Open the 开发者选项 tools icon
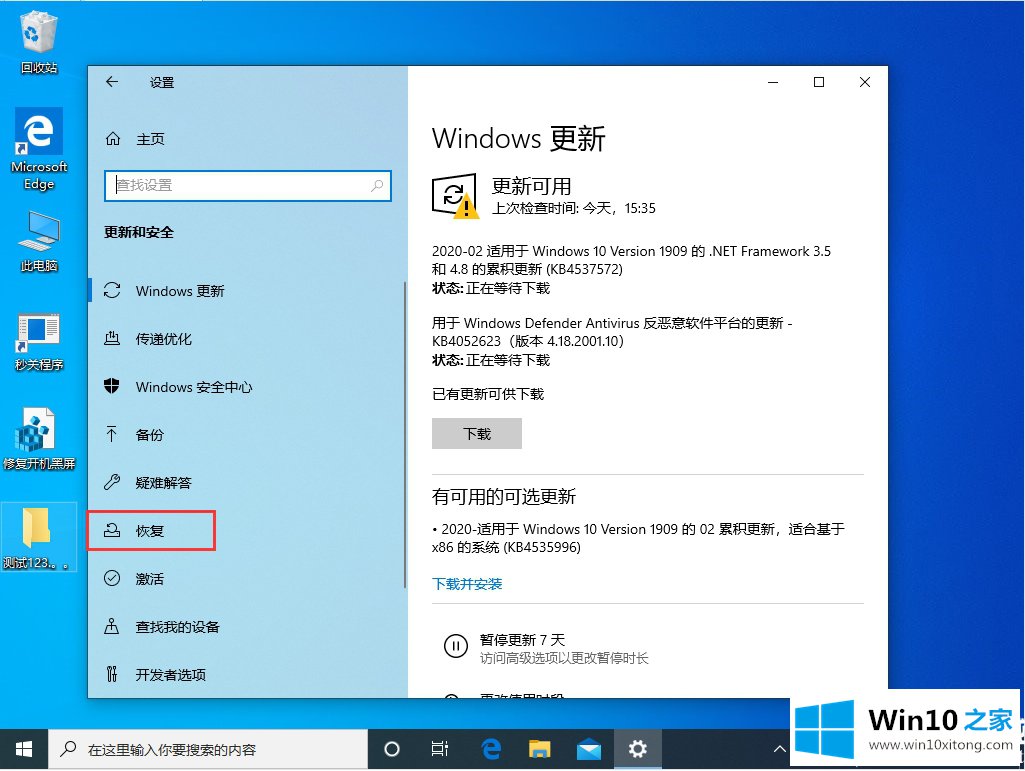This screenshot has width=1025, height=771. 112,674
